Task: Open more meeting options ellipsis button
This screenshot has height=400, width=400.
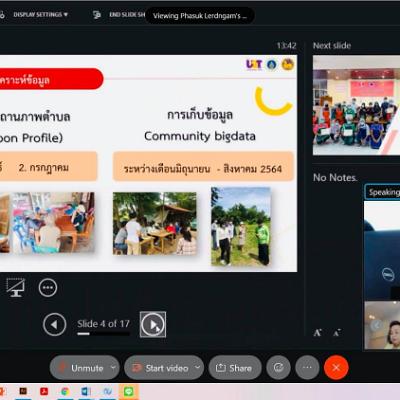Action: click(x=307, y=367)
